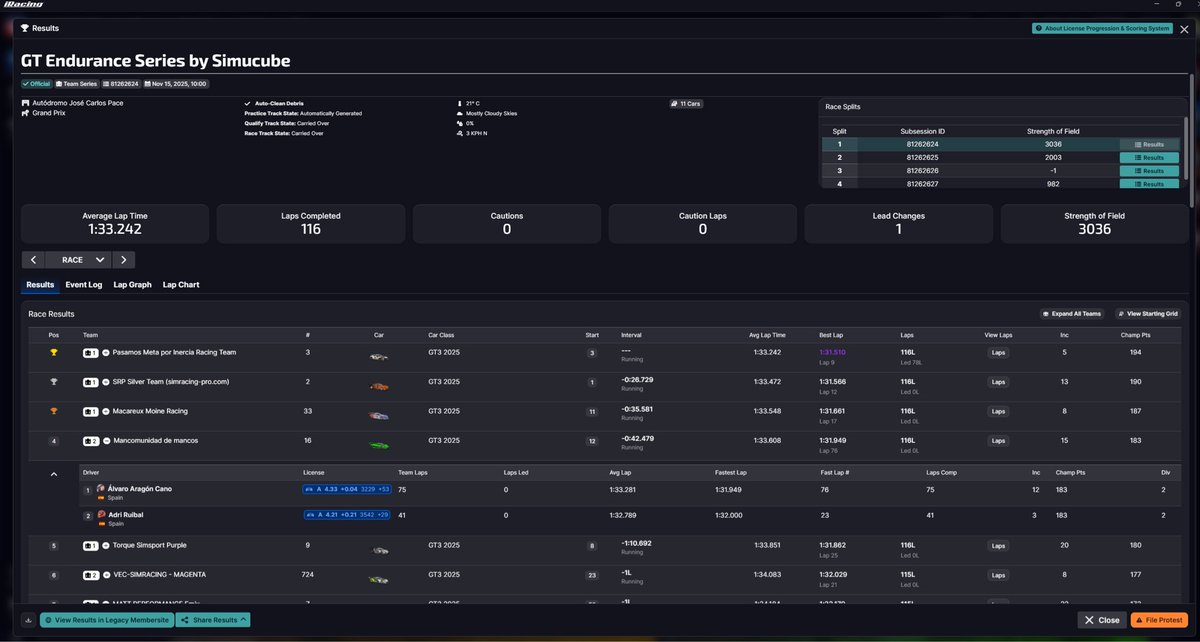The width and height of the screenshot is (1200, 642).
Task: Click the car icon in Macareux Moine Racing row
Action: point(378,414)
